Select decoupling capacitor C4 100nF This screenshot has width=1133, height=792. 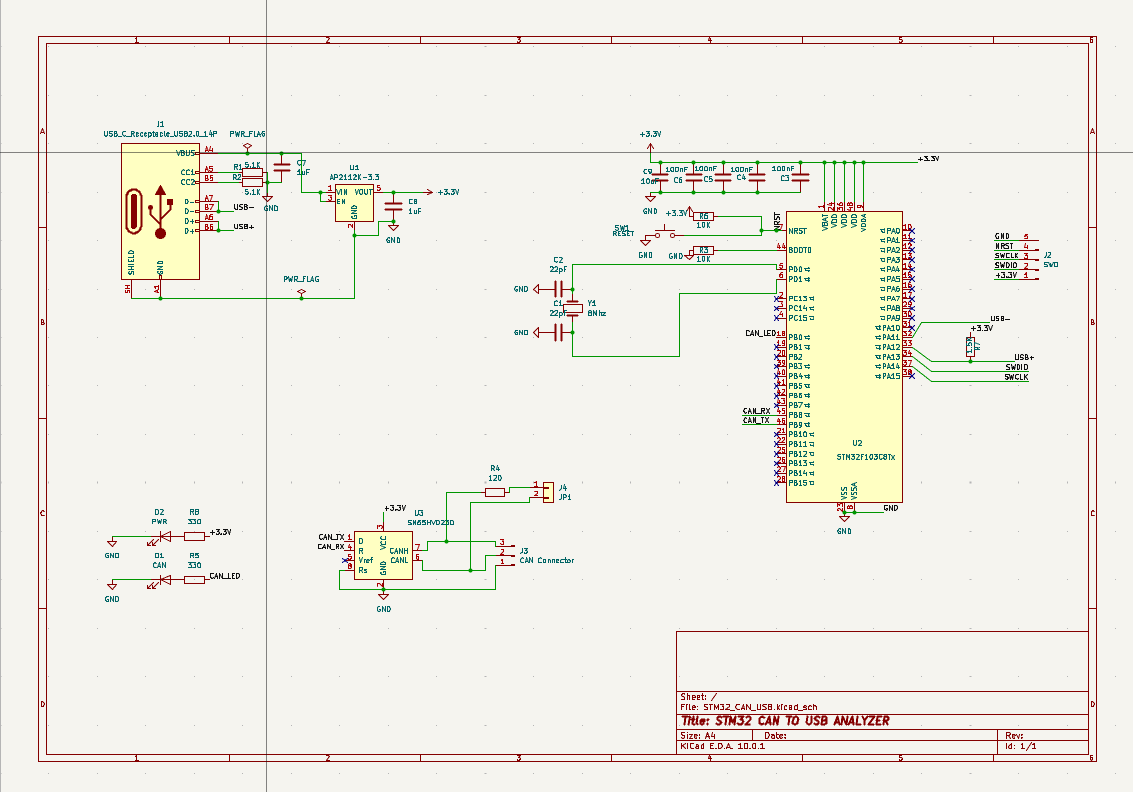click(757, 177)
